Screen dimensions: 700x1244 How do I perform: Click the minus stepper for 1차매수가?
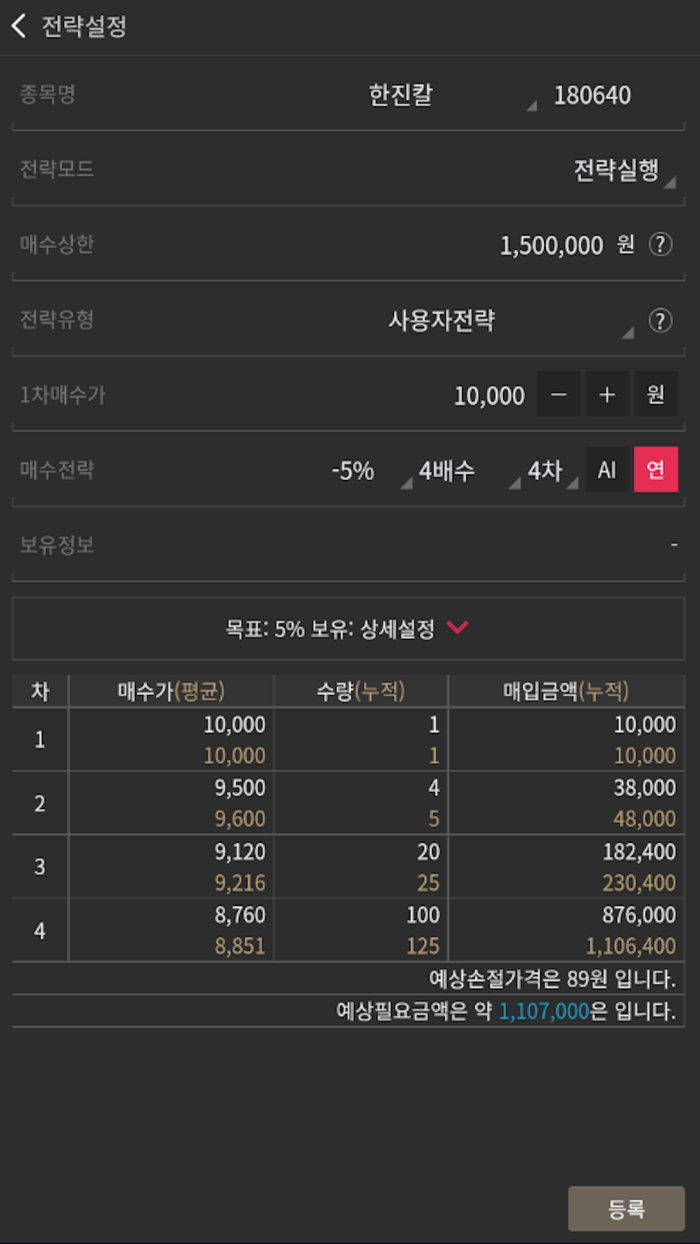click(x=559, y=394)
